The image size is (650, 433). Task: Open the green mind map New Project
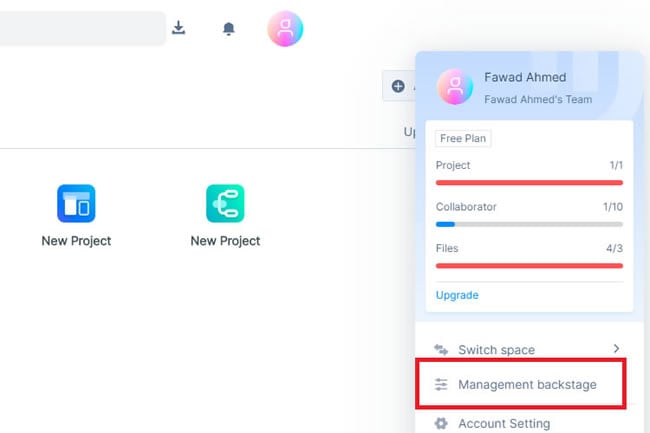pos(225,203)
